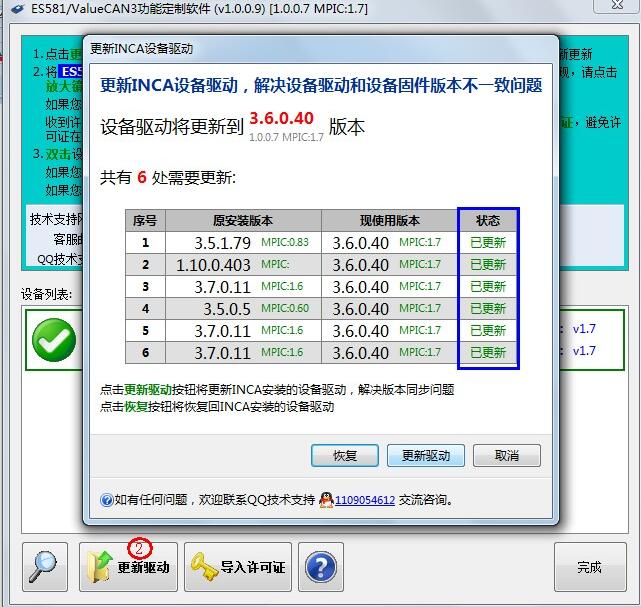Click the blue help question mark button at bottom

321,567
